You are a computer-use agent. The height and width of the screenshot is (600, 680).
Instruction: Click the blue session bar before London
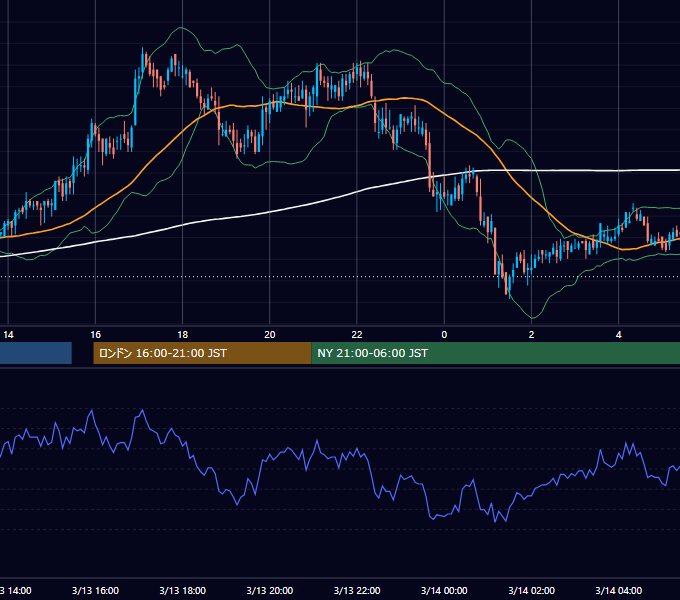(x=36, y=353)
